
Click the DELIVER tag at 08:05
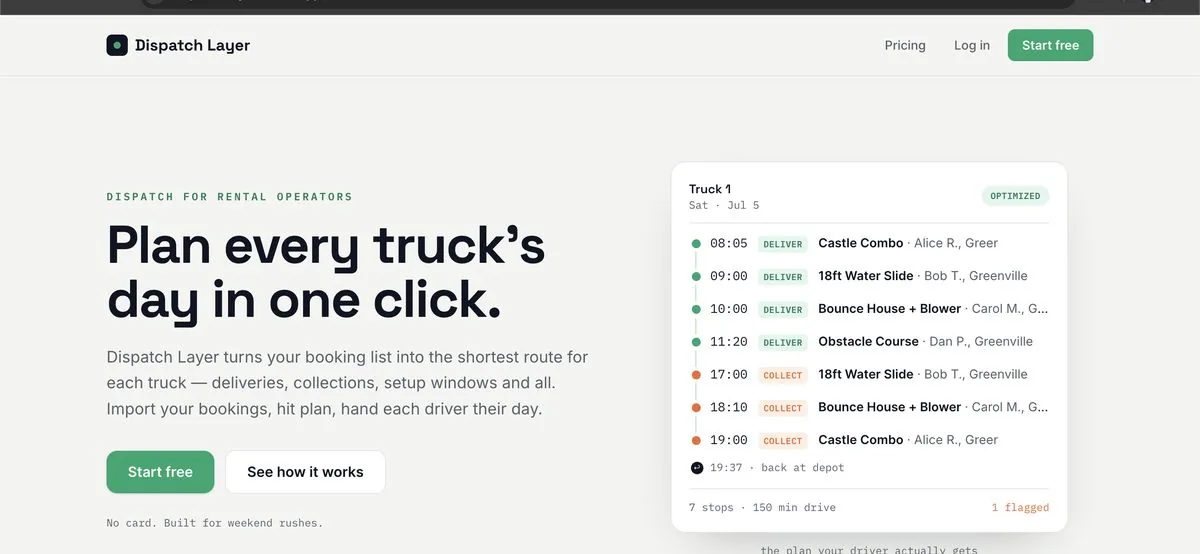(783, 244)
